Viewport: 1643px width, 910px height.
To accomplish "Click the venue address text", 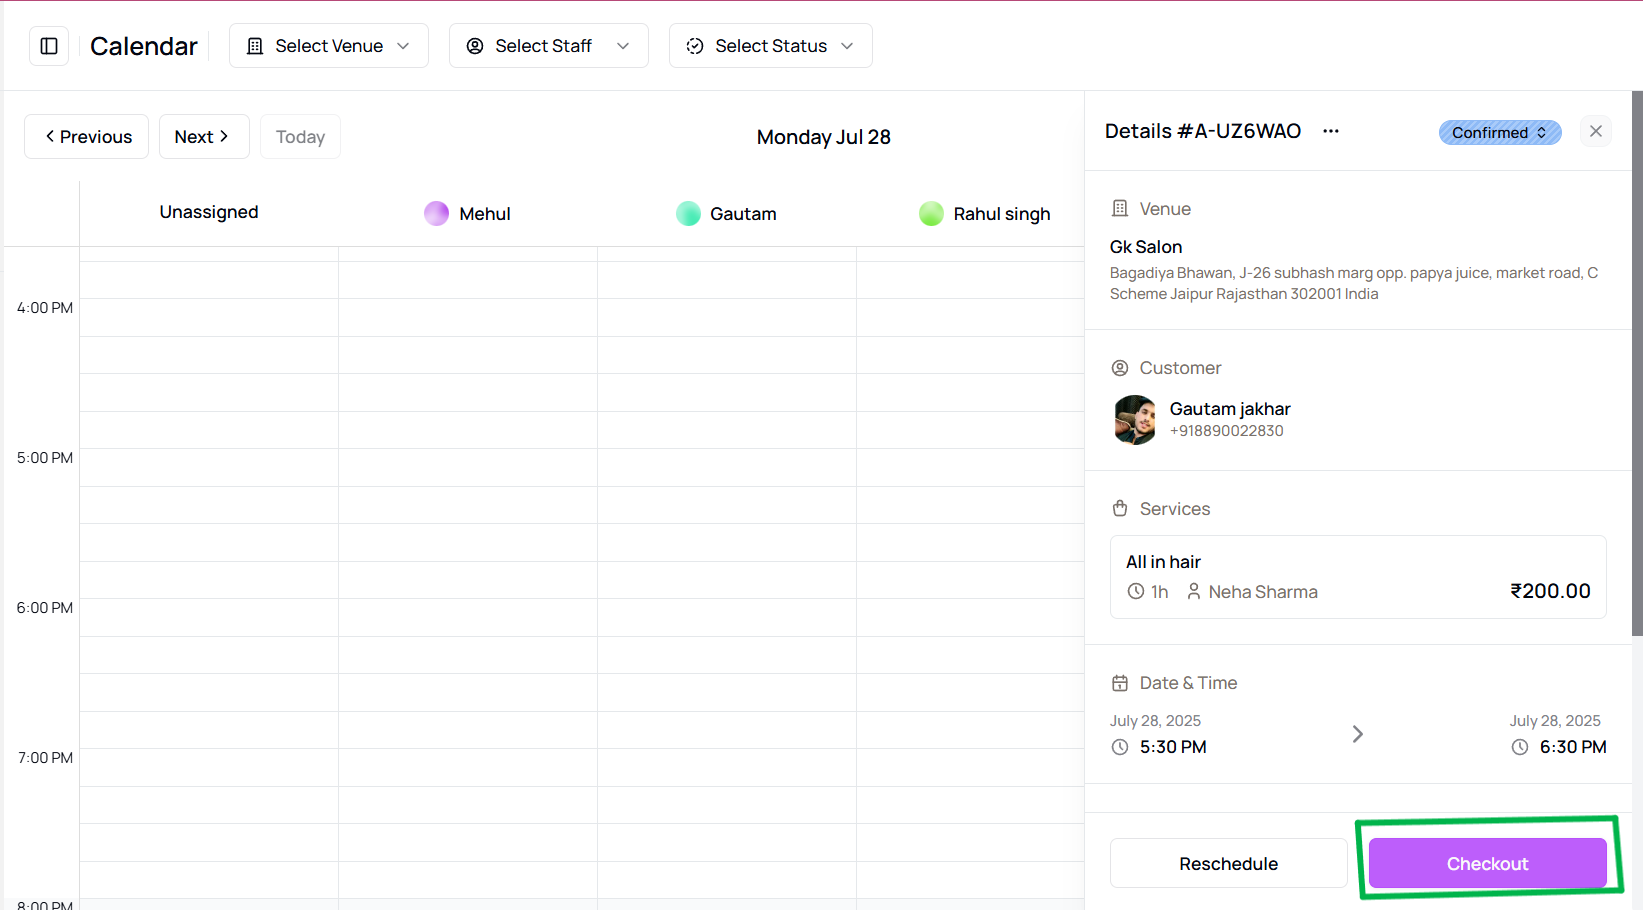I will [x=1354, y=283].
